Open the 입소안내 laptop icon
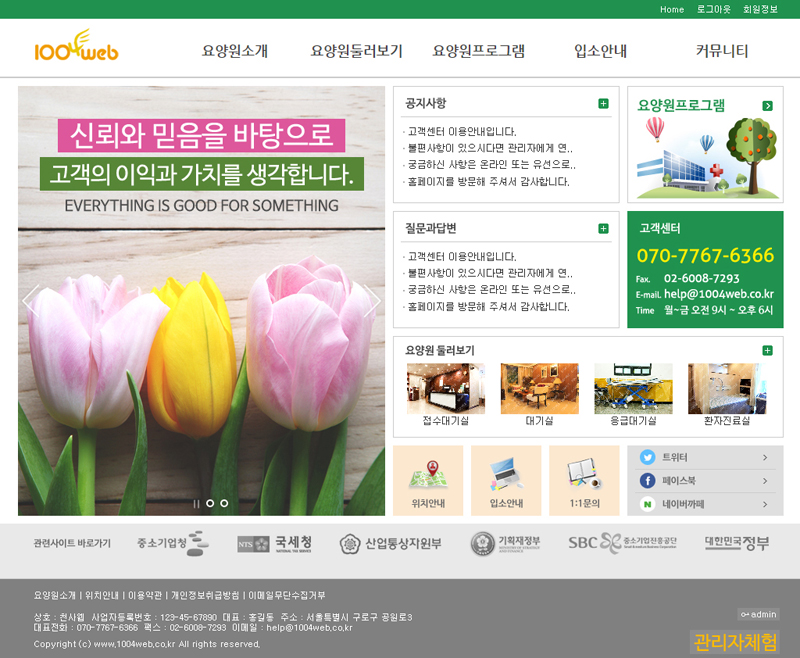The height and width of the screenshot is (658, 800). [505, 472]
